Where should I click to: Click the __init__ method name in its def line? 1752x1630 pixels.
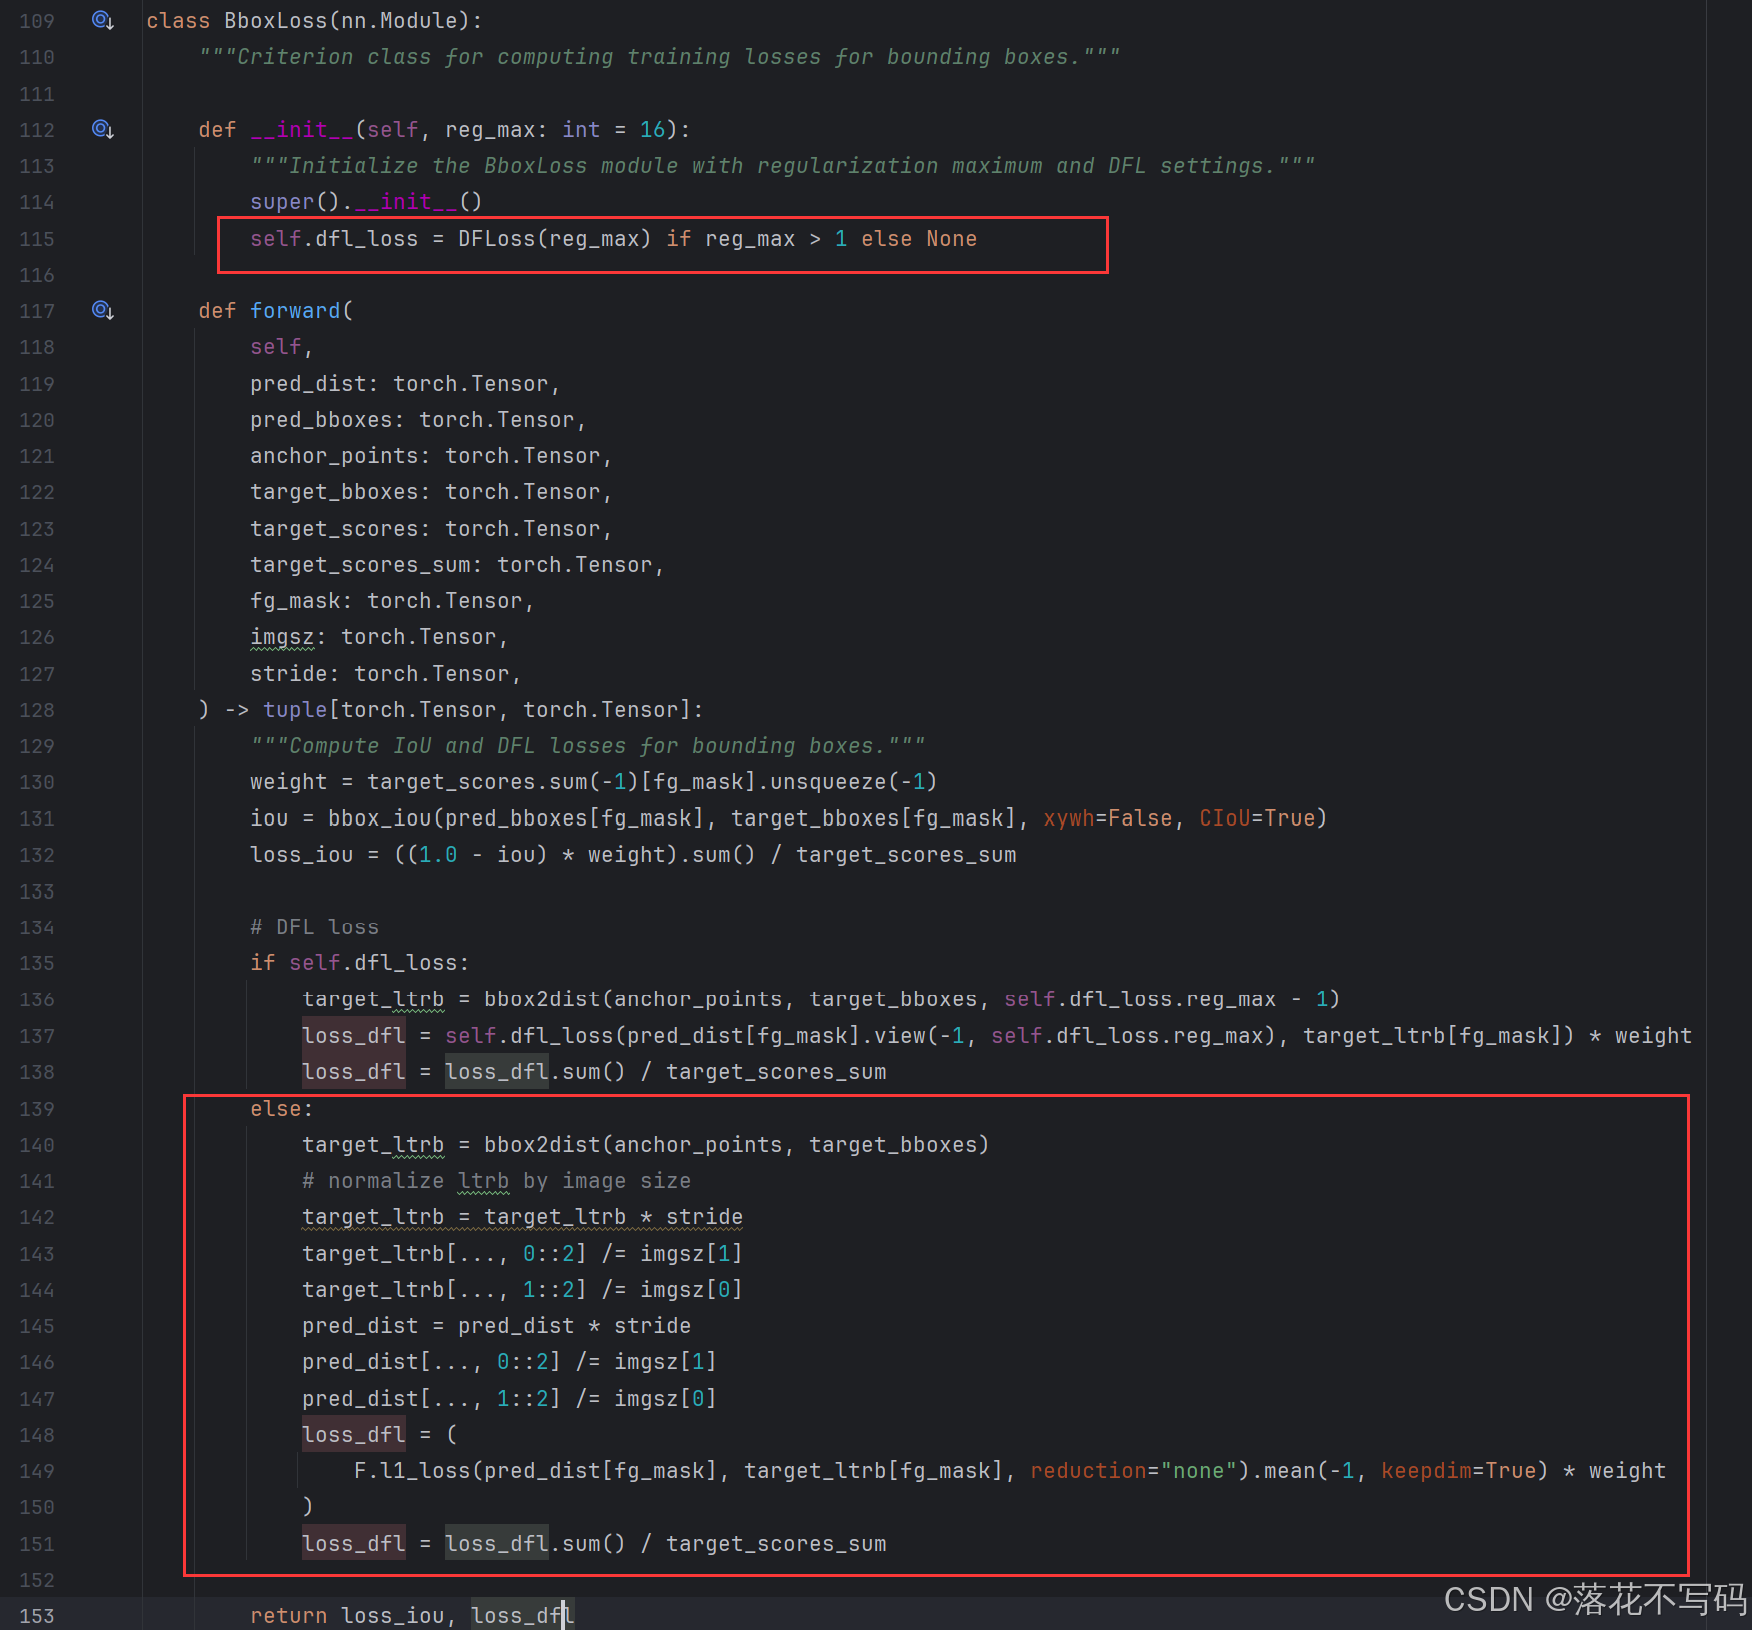click(x=302, y=130)
